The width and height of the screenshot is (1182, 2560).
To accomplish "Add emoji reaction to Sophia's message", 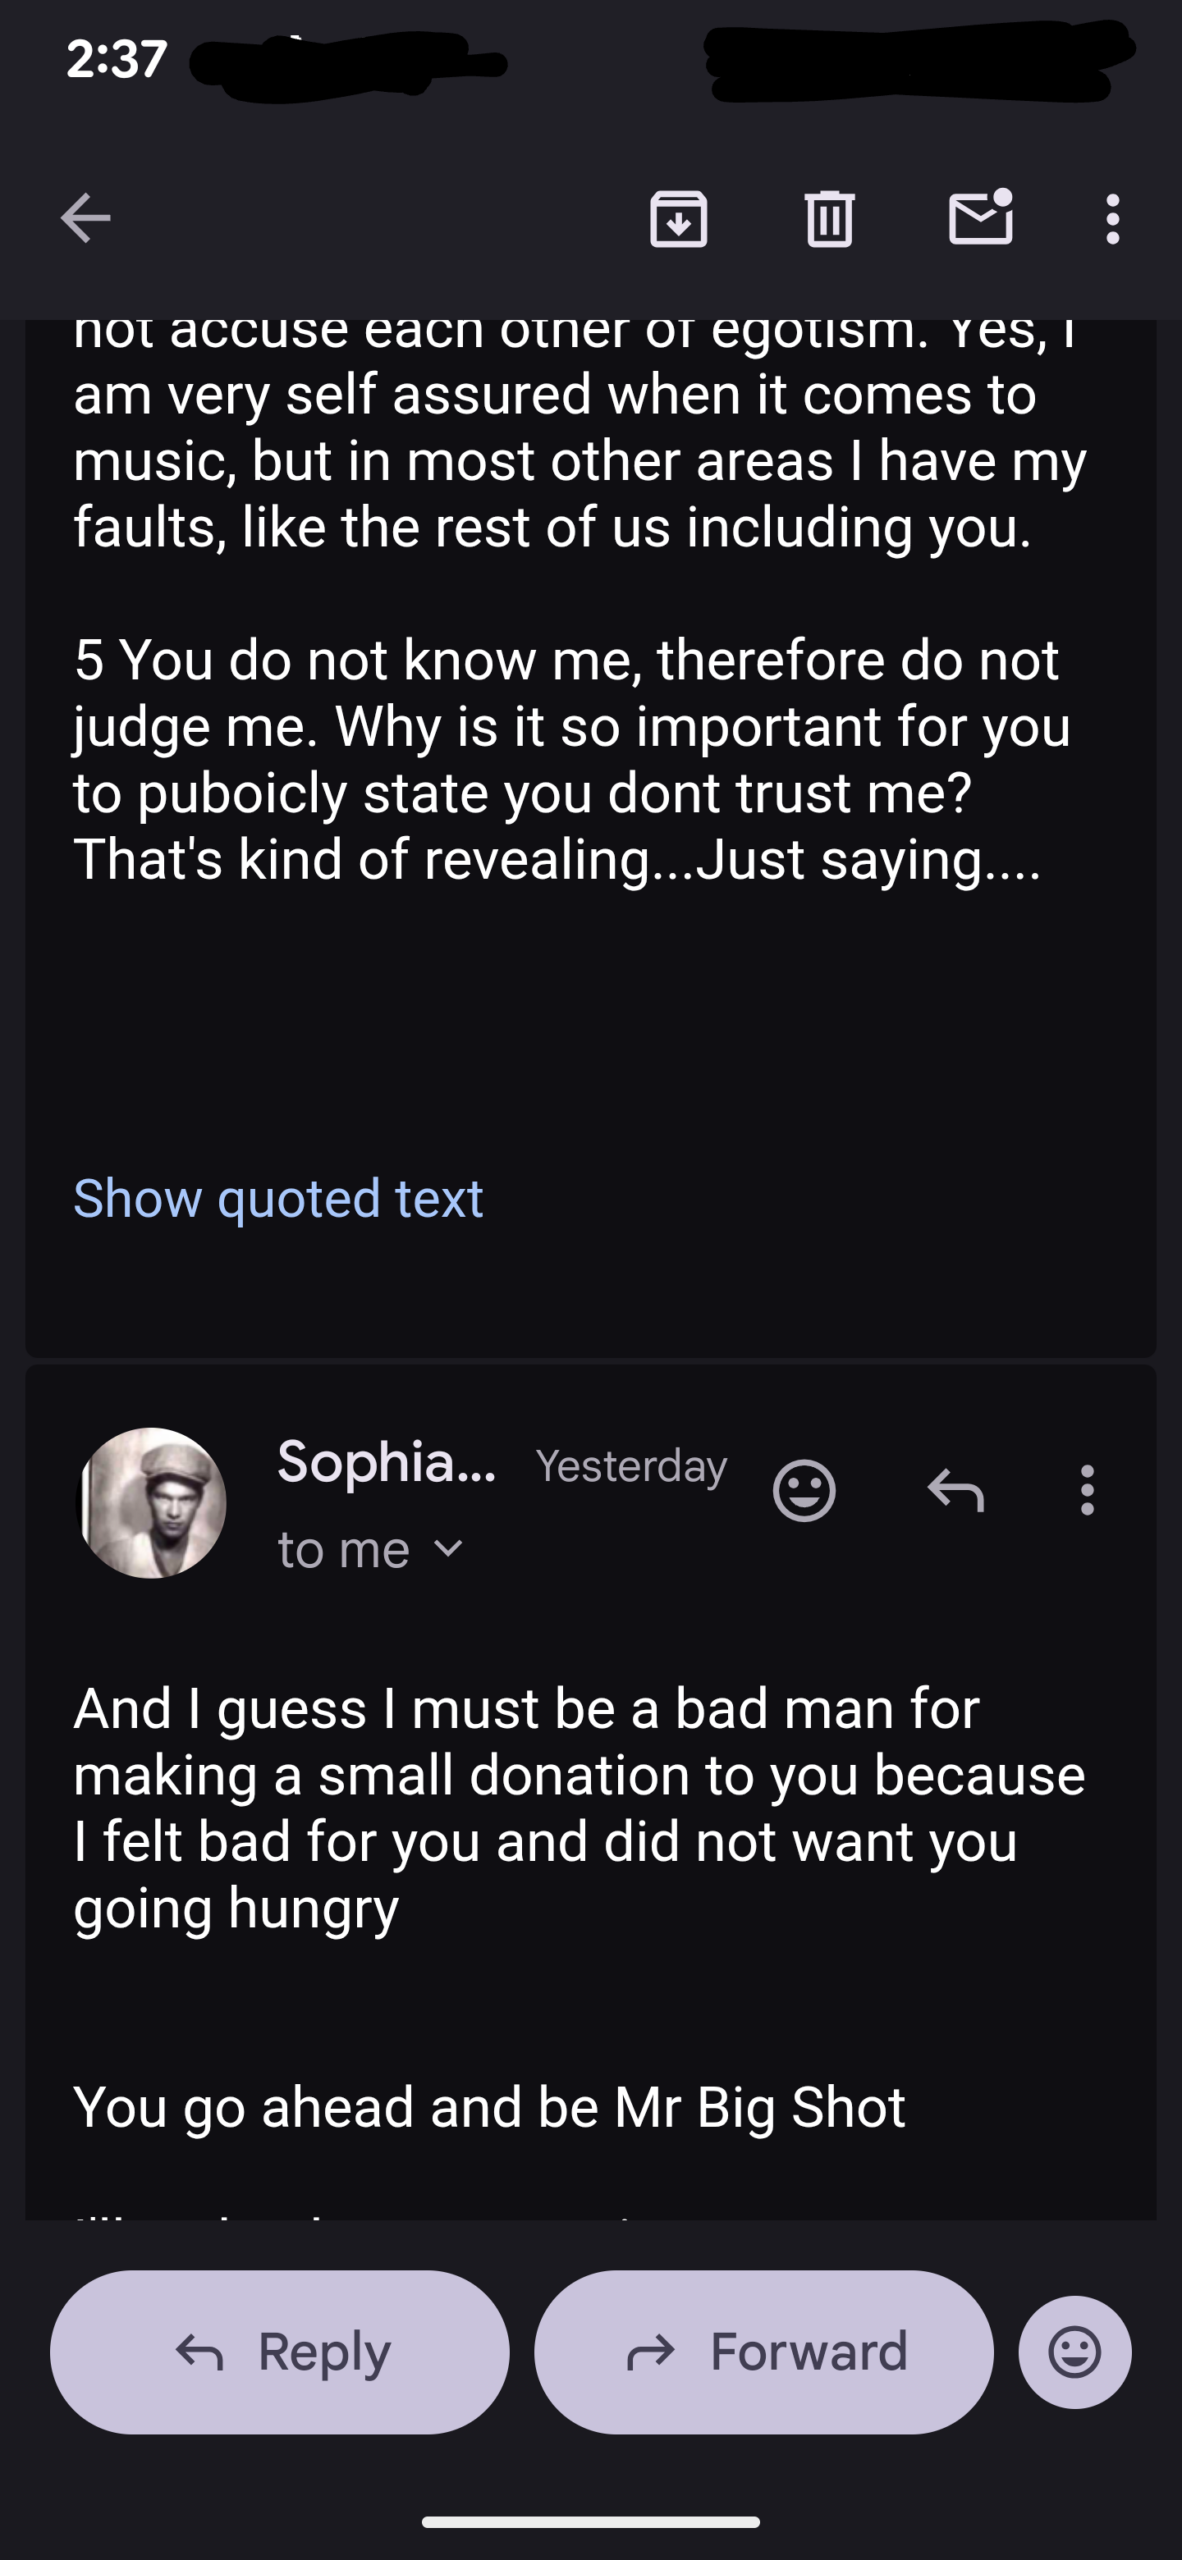I will (804, 1491).
